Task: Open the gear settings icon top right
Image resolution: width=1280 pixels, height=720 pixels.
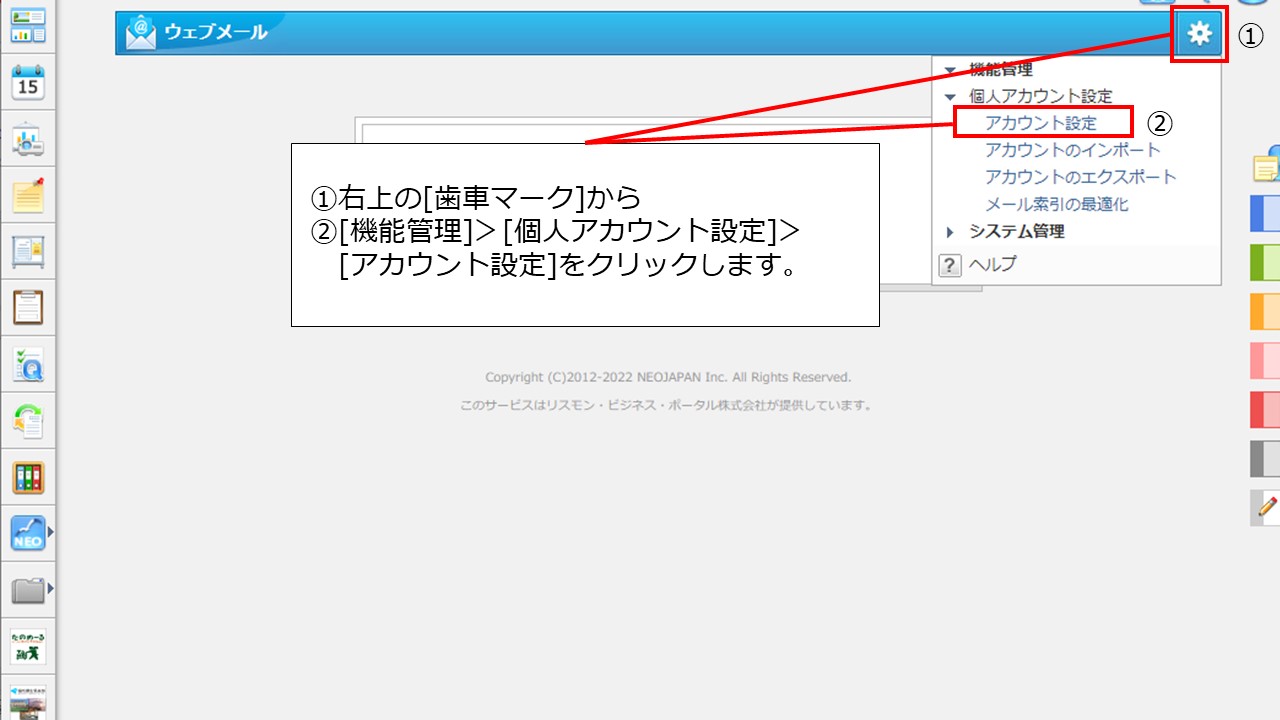Action: point(1198,32)
